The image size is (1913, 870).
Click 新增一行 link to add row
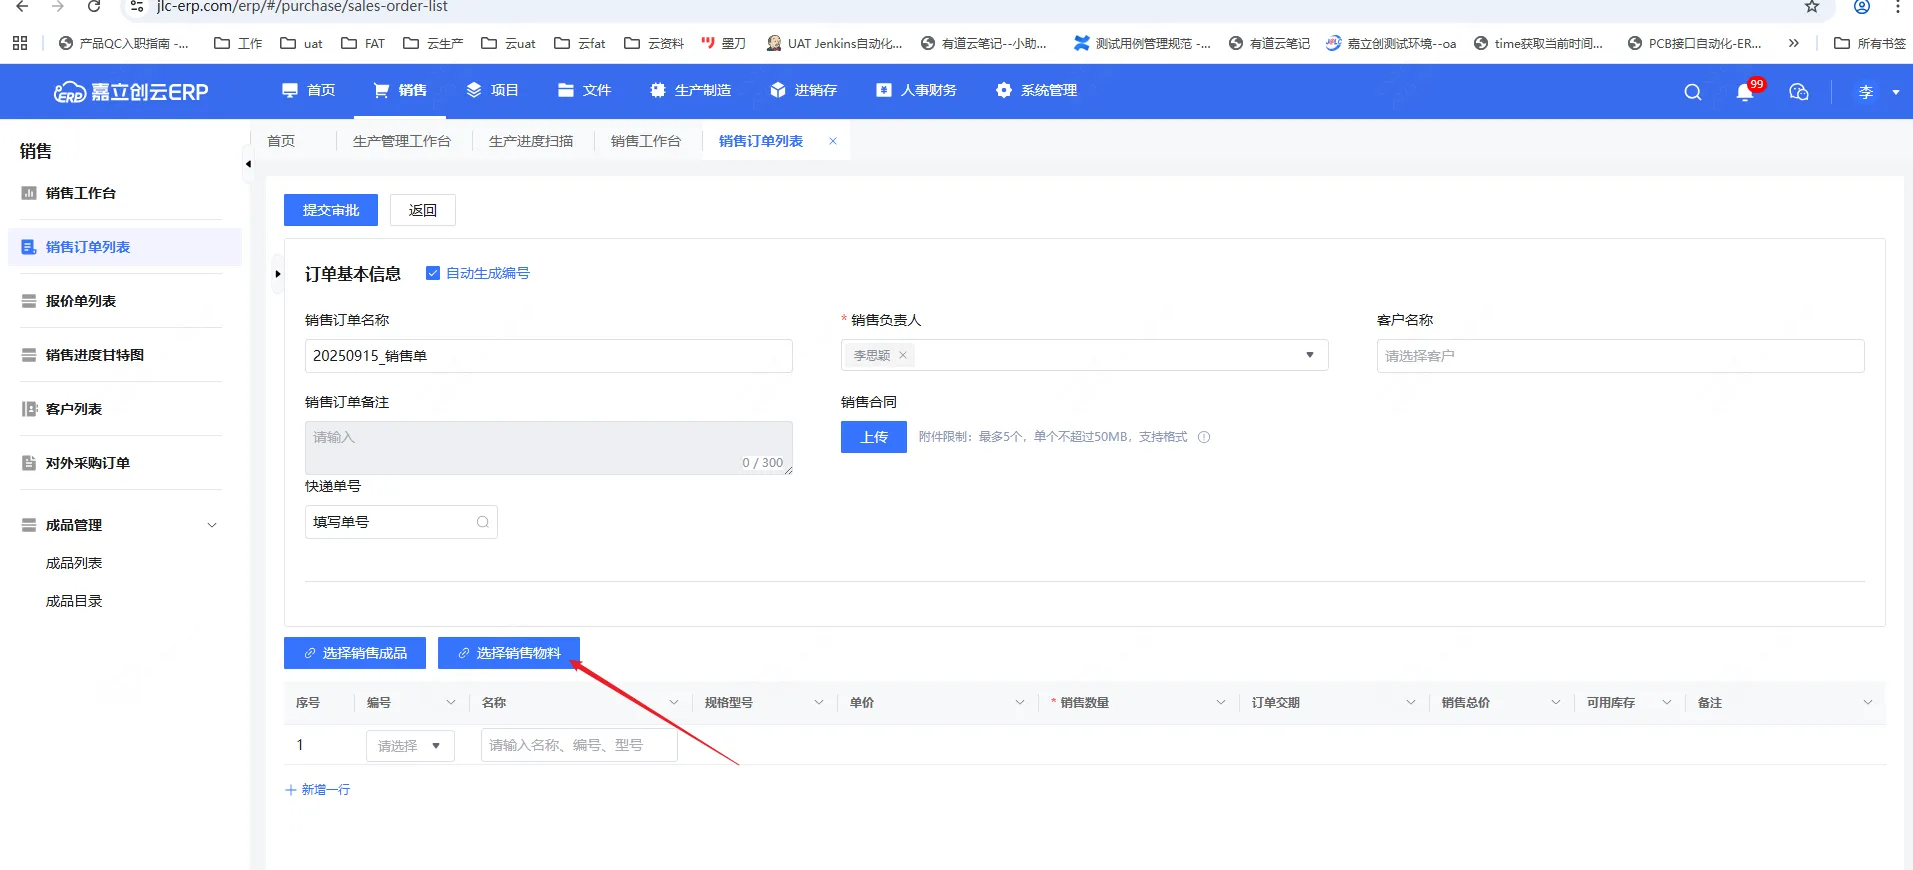[318, 790]
